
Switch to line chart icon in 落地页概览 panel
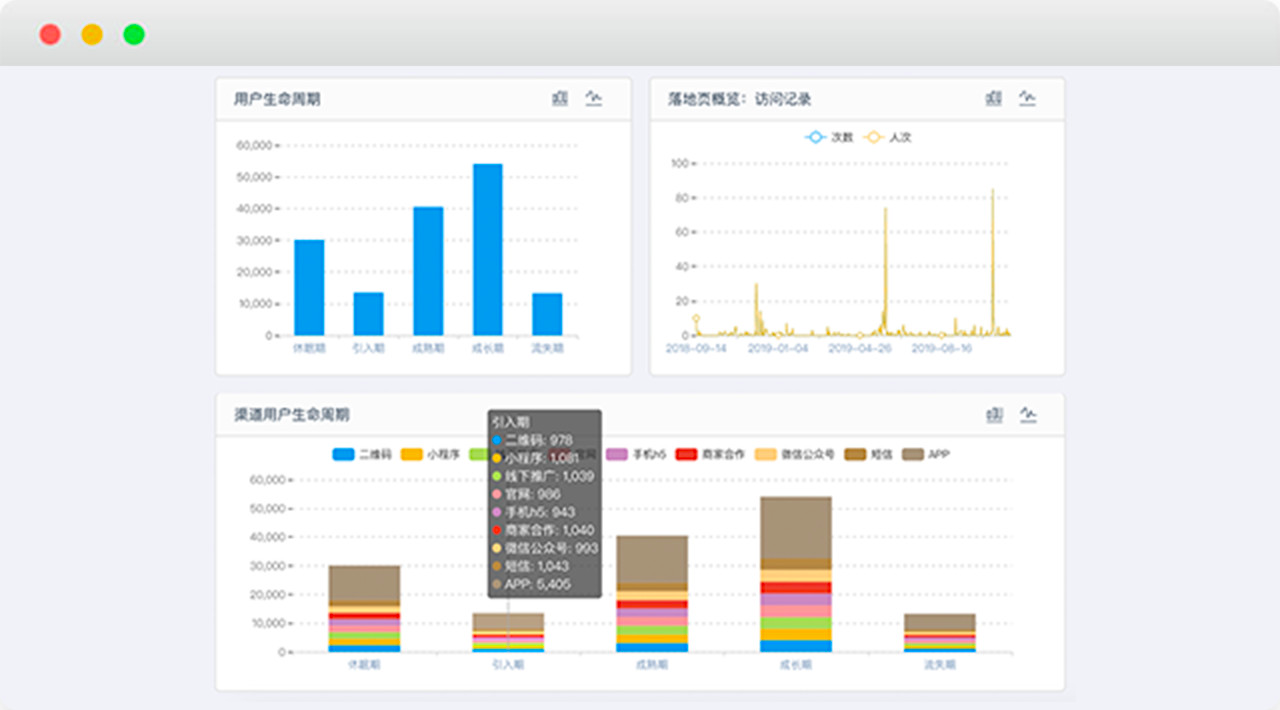point(1027,98)
